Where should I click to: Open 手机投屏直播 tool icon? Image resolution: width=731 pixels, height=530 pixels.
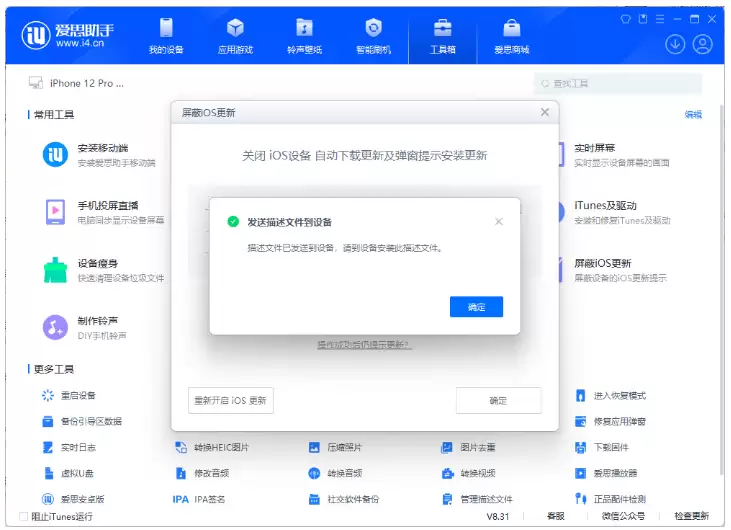click(x=55, y=212)
